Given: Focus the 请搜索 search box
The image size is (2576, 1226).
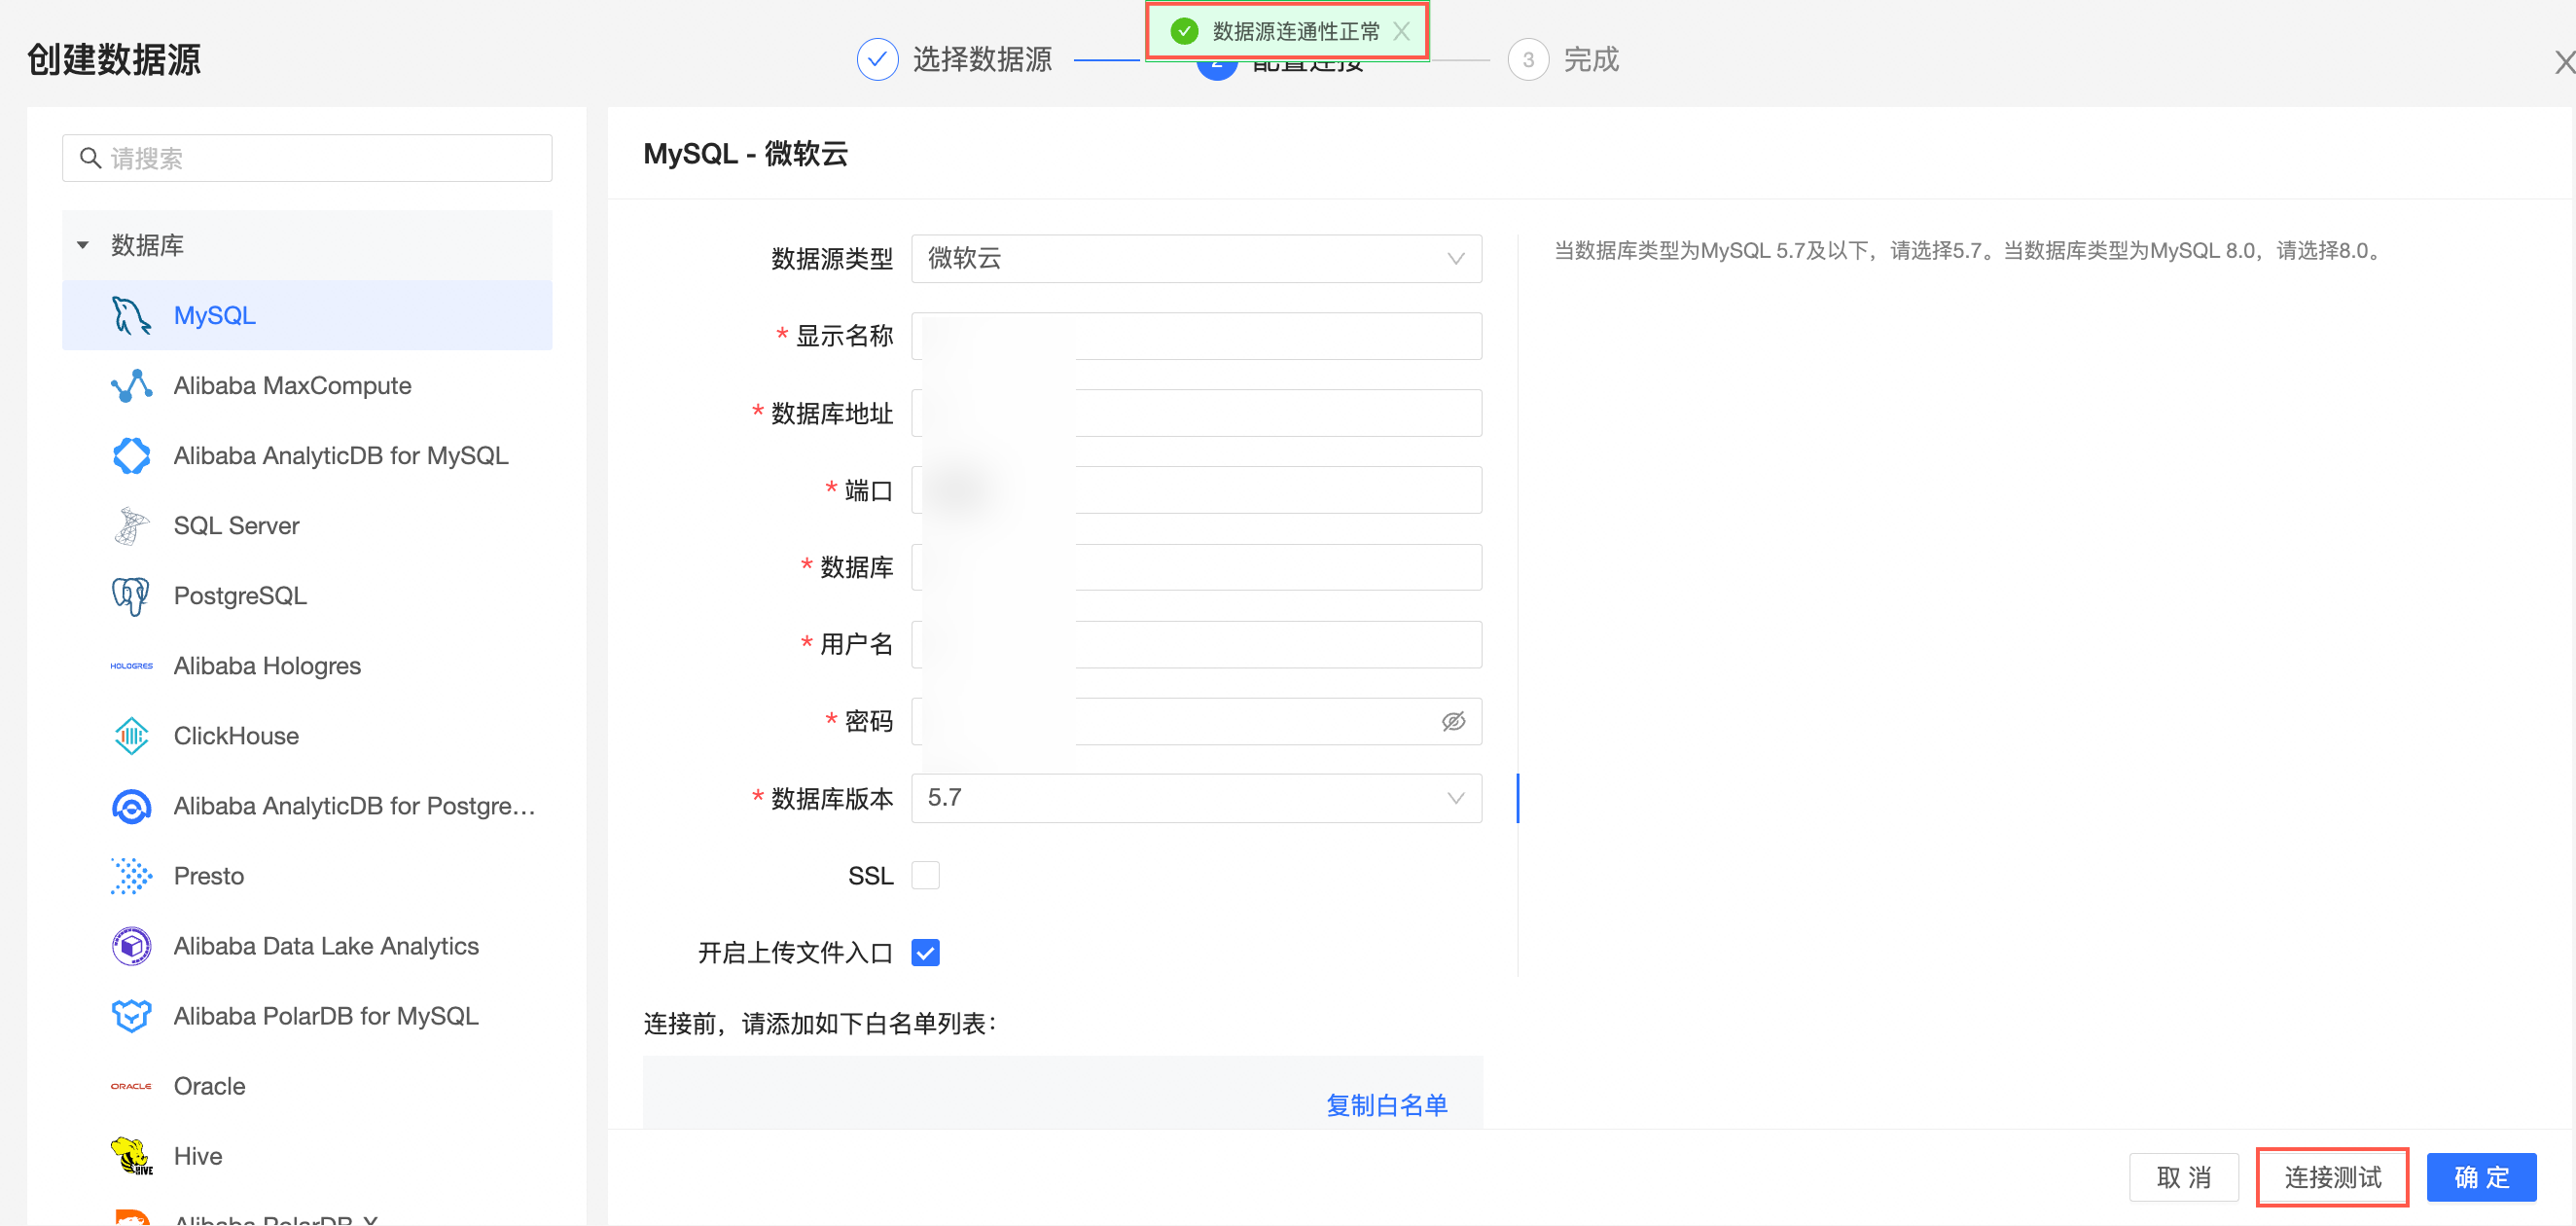Looking at the screenshot, I should tap(306, 158).
